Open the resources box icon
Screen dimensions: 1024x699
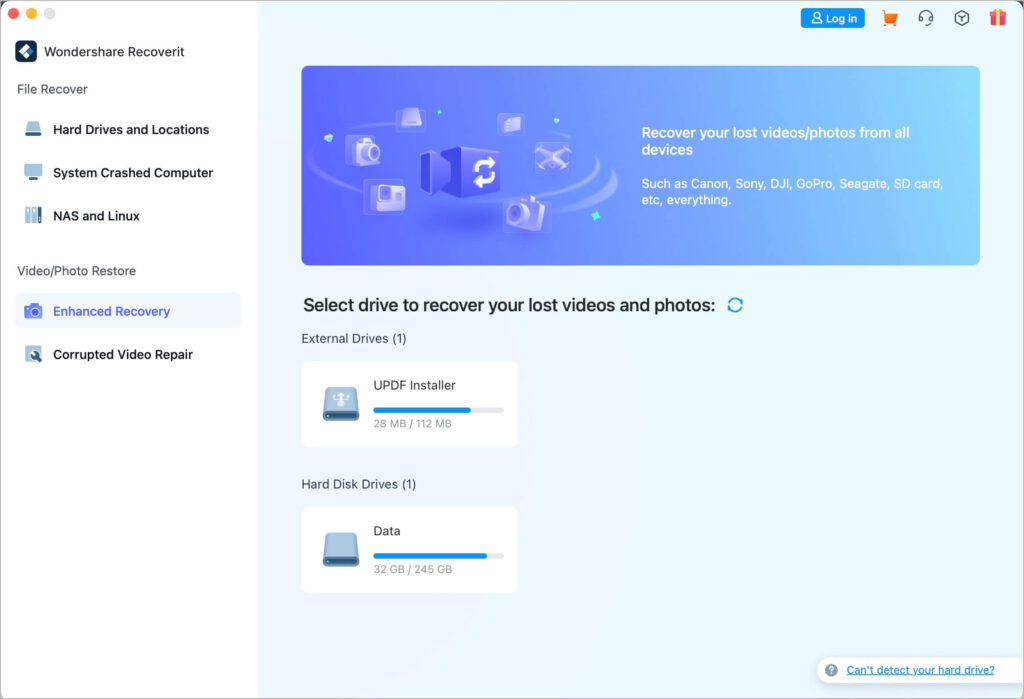(962, 17)
